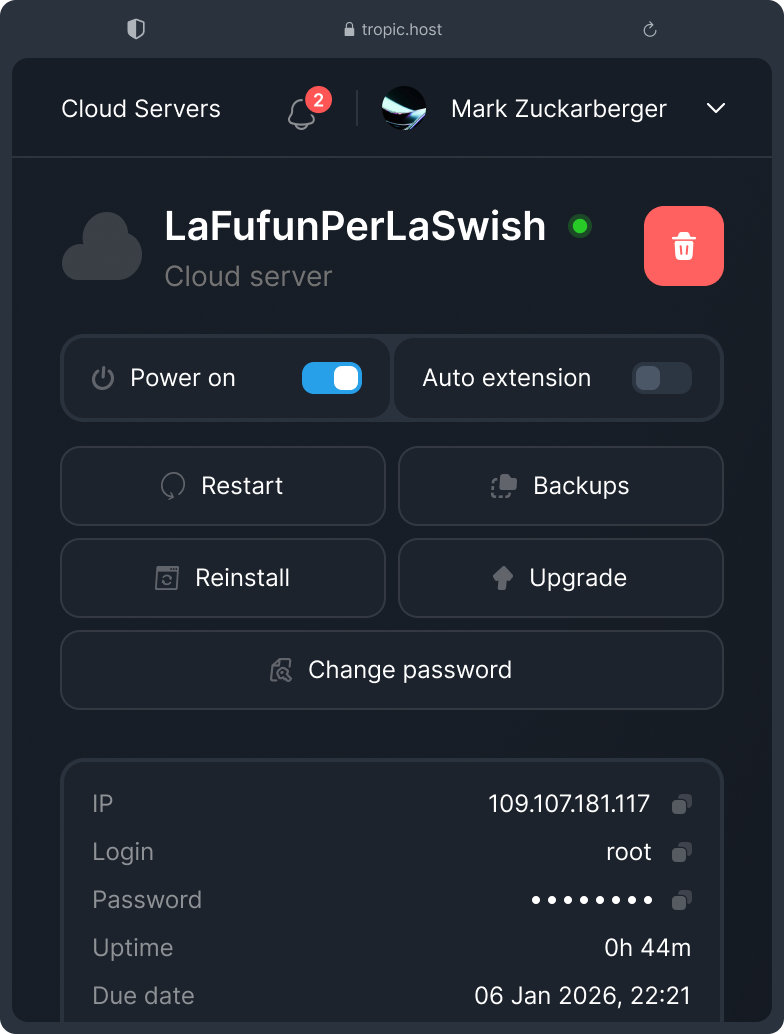Turn off the Power on switch
Image resolution: width=784 pixels, height=1034 pixels.
point(331,378)
